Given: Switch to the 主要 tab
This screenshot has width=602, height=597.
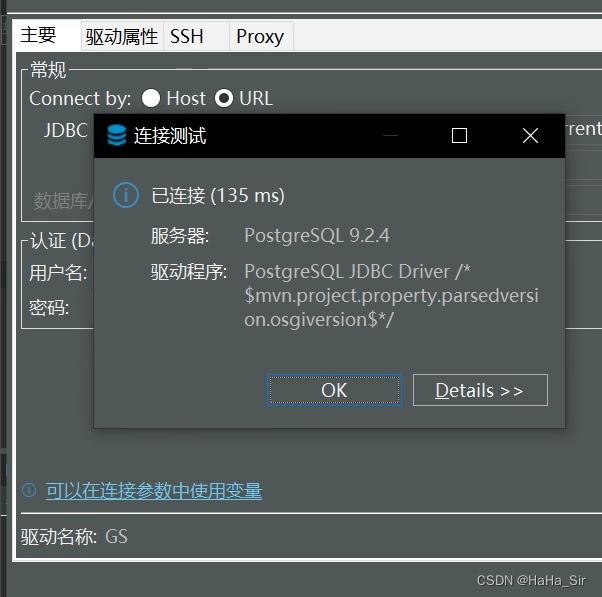Looking at the screenshot, I should tap(46, 35).
